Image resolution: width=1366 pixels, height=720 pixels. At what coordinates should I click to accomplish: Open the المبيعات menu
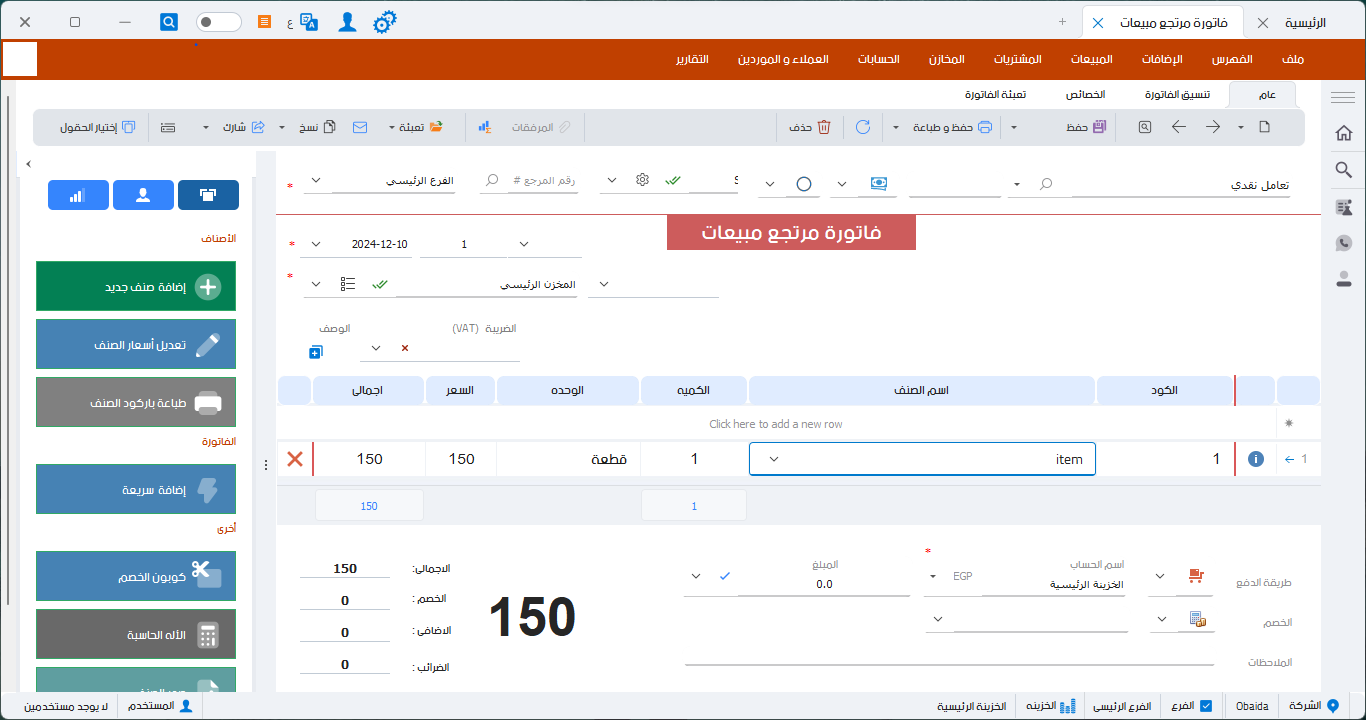pyautogui.click(x=1092, y=59)
